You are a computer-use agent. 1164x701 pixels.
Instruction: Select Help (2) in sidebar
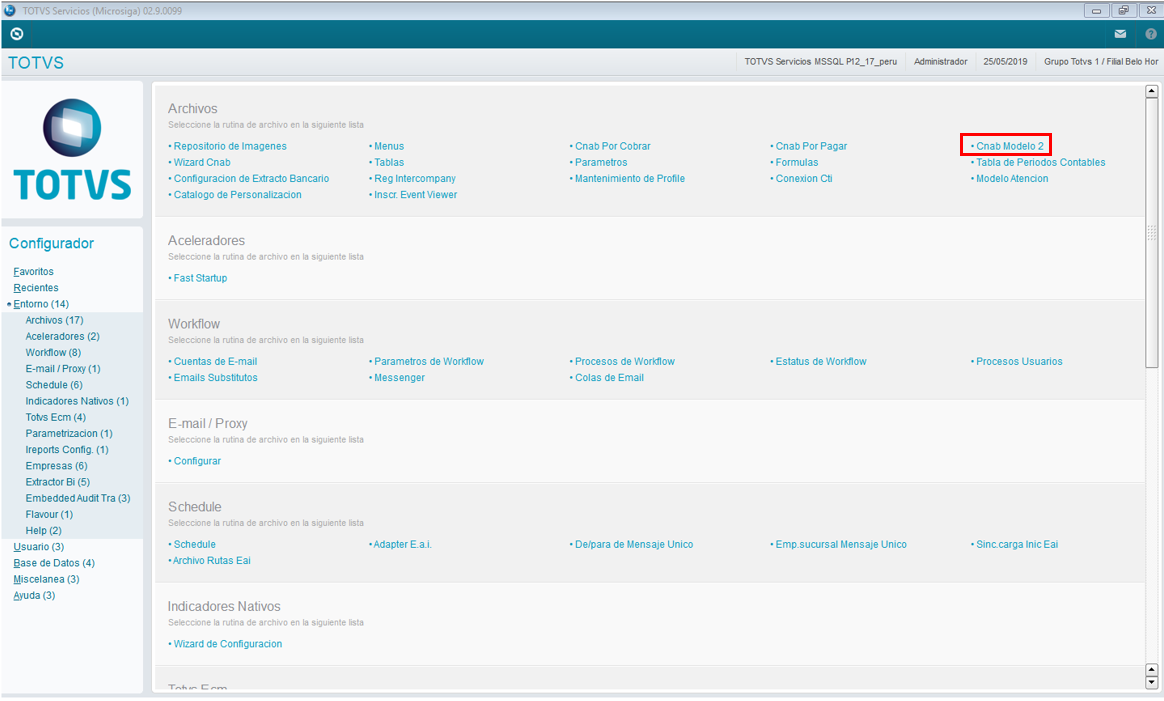(44, 531)
